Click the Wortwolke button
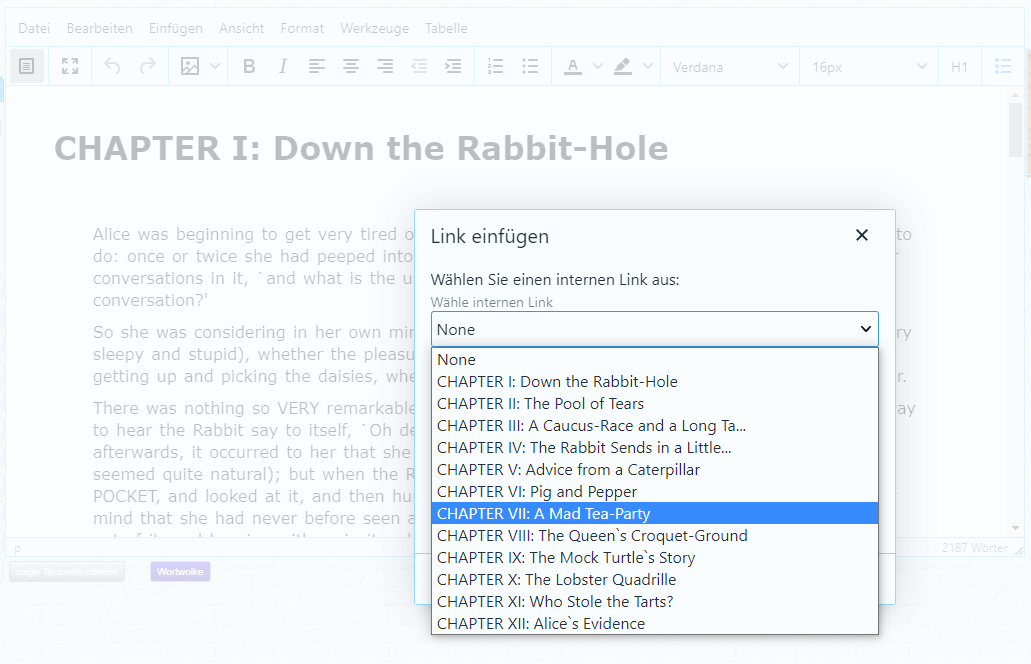The image size is (1031, 664). (180, 570)
